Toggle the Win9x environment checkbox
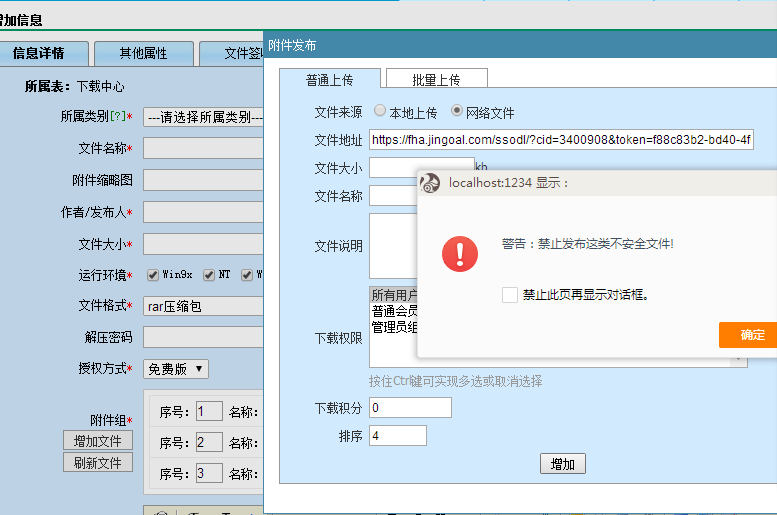The width and height of the screenshot is (777, 515). (x=153, y=275)
